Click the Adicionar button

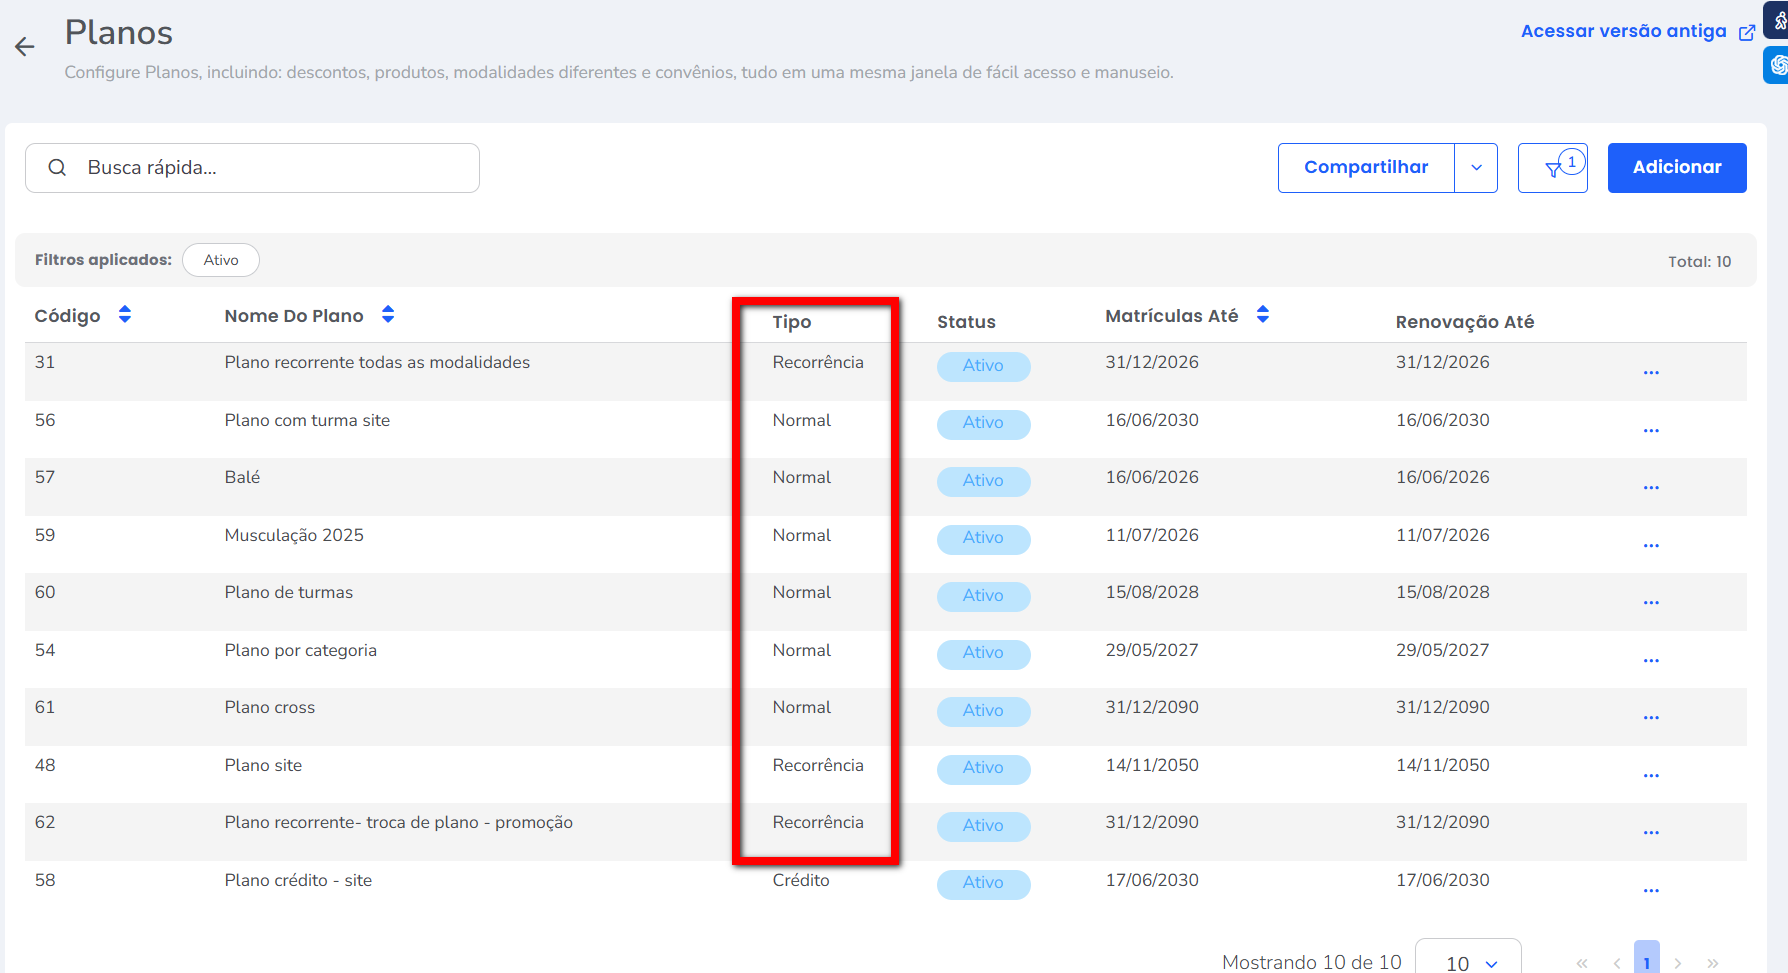point(1677,168)
